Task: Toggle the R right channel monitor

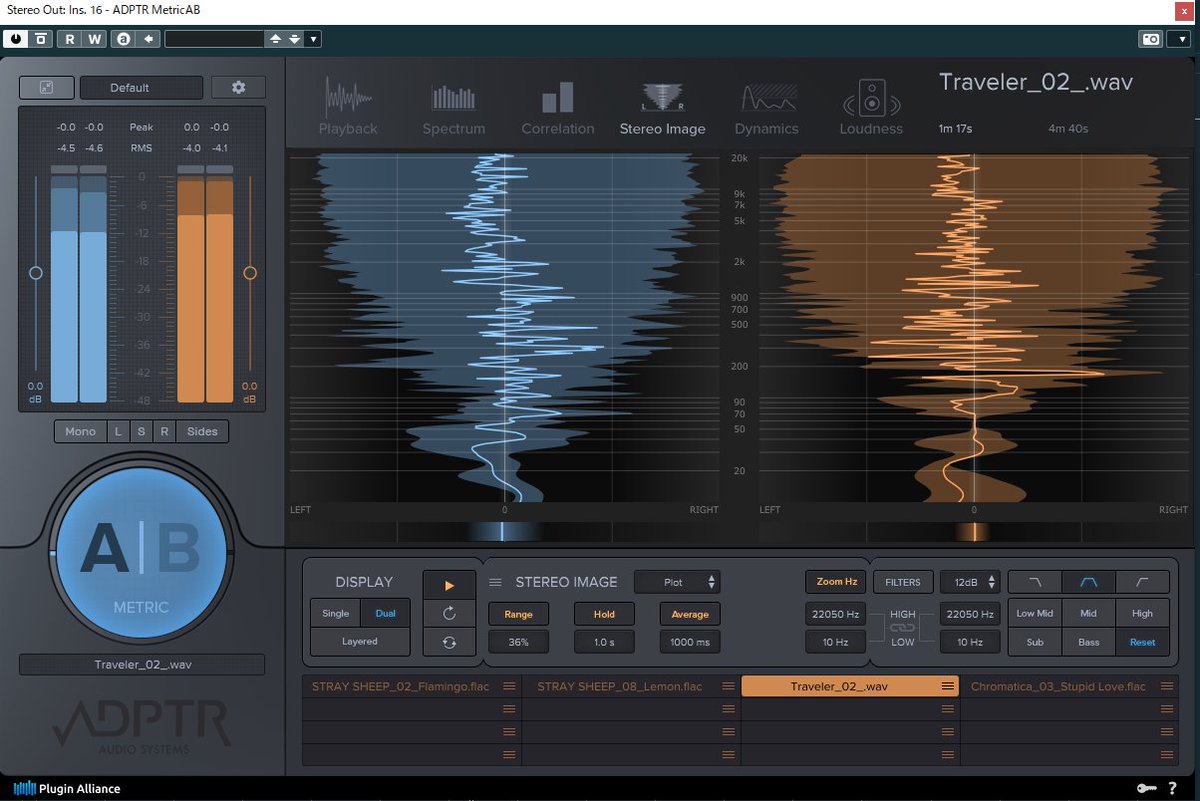Action: coord(164,431)
